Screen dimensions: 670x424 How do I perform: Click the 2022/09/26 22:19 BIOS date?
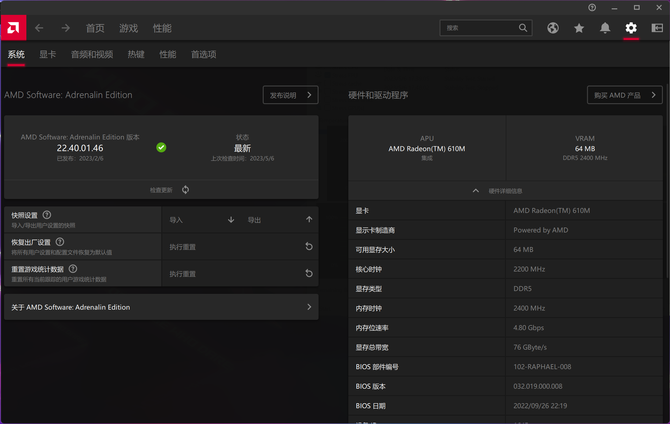(x=540, y=406)
